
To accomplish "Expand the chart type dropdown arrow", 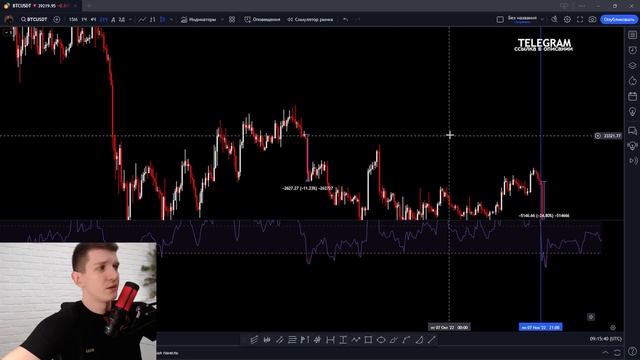I will (x=171, y=20).
